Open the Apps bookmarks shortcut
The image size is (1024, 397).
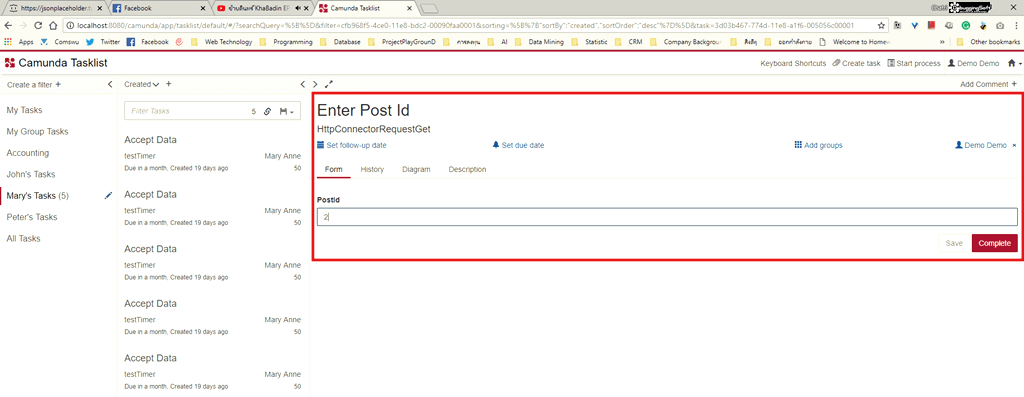(x=19, y=41)
